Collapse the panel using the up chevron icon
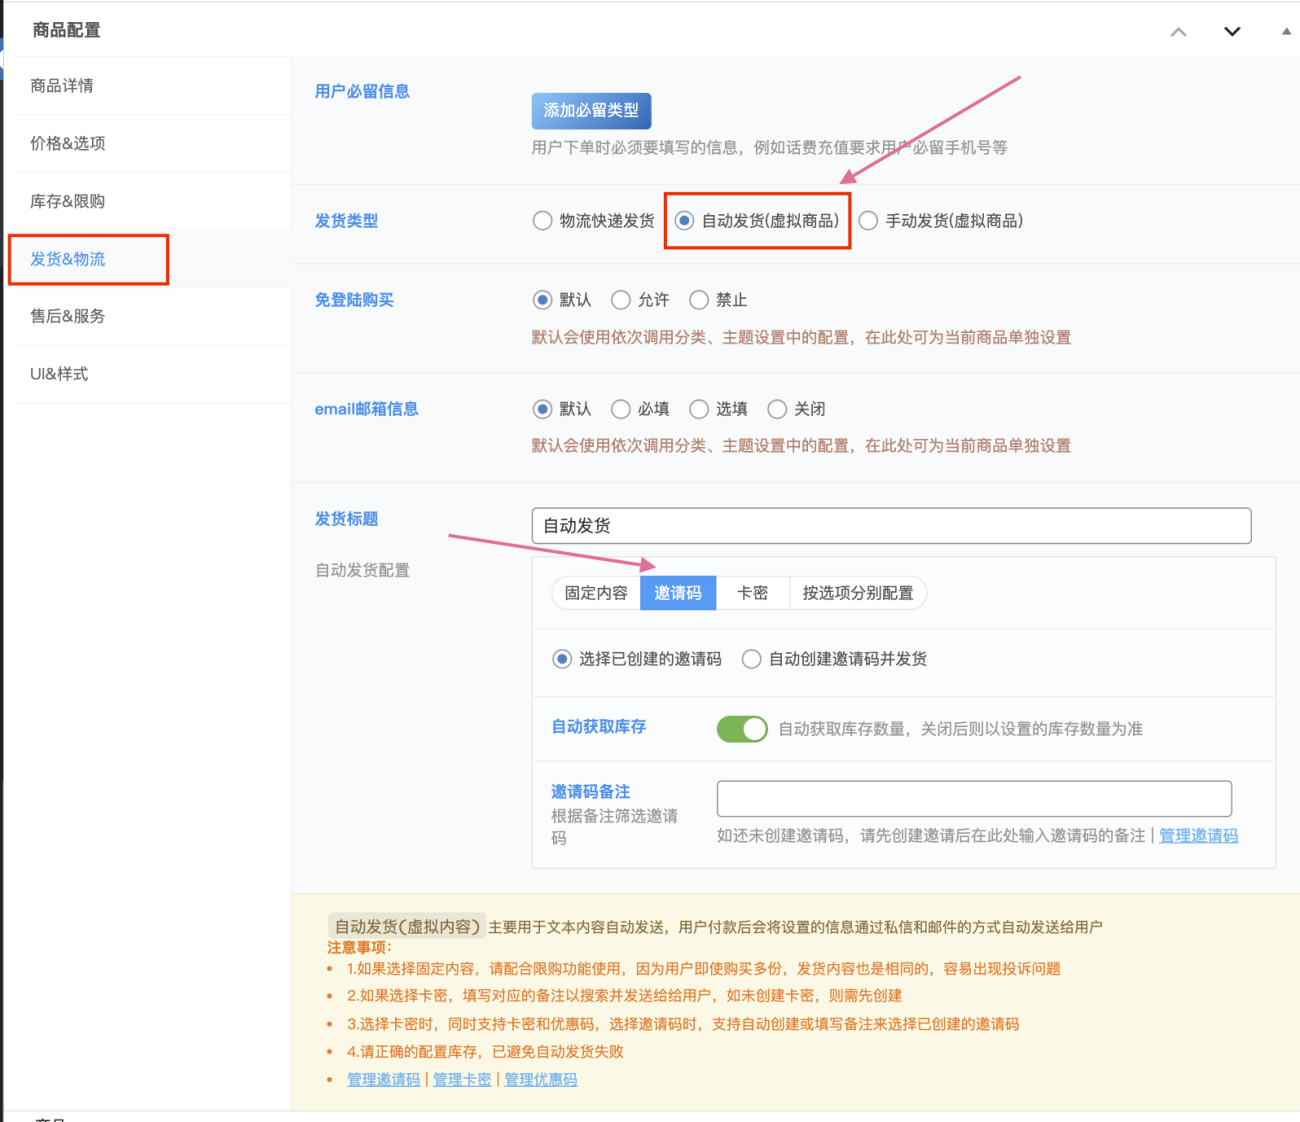The image size is (1300, 1122). [x=1178, y=31]
